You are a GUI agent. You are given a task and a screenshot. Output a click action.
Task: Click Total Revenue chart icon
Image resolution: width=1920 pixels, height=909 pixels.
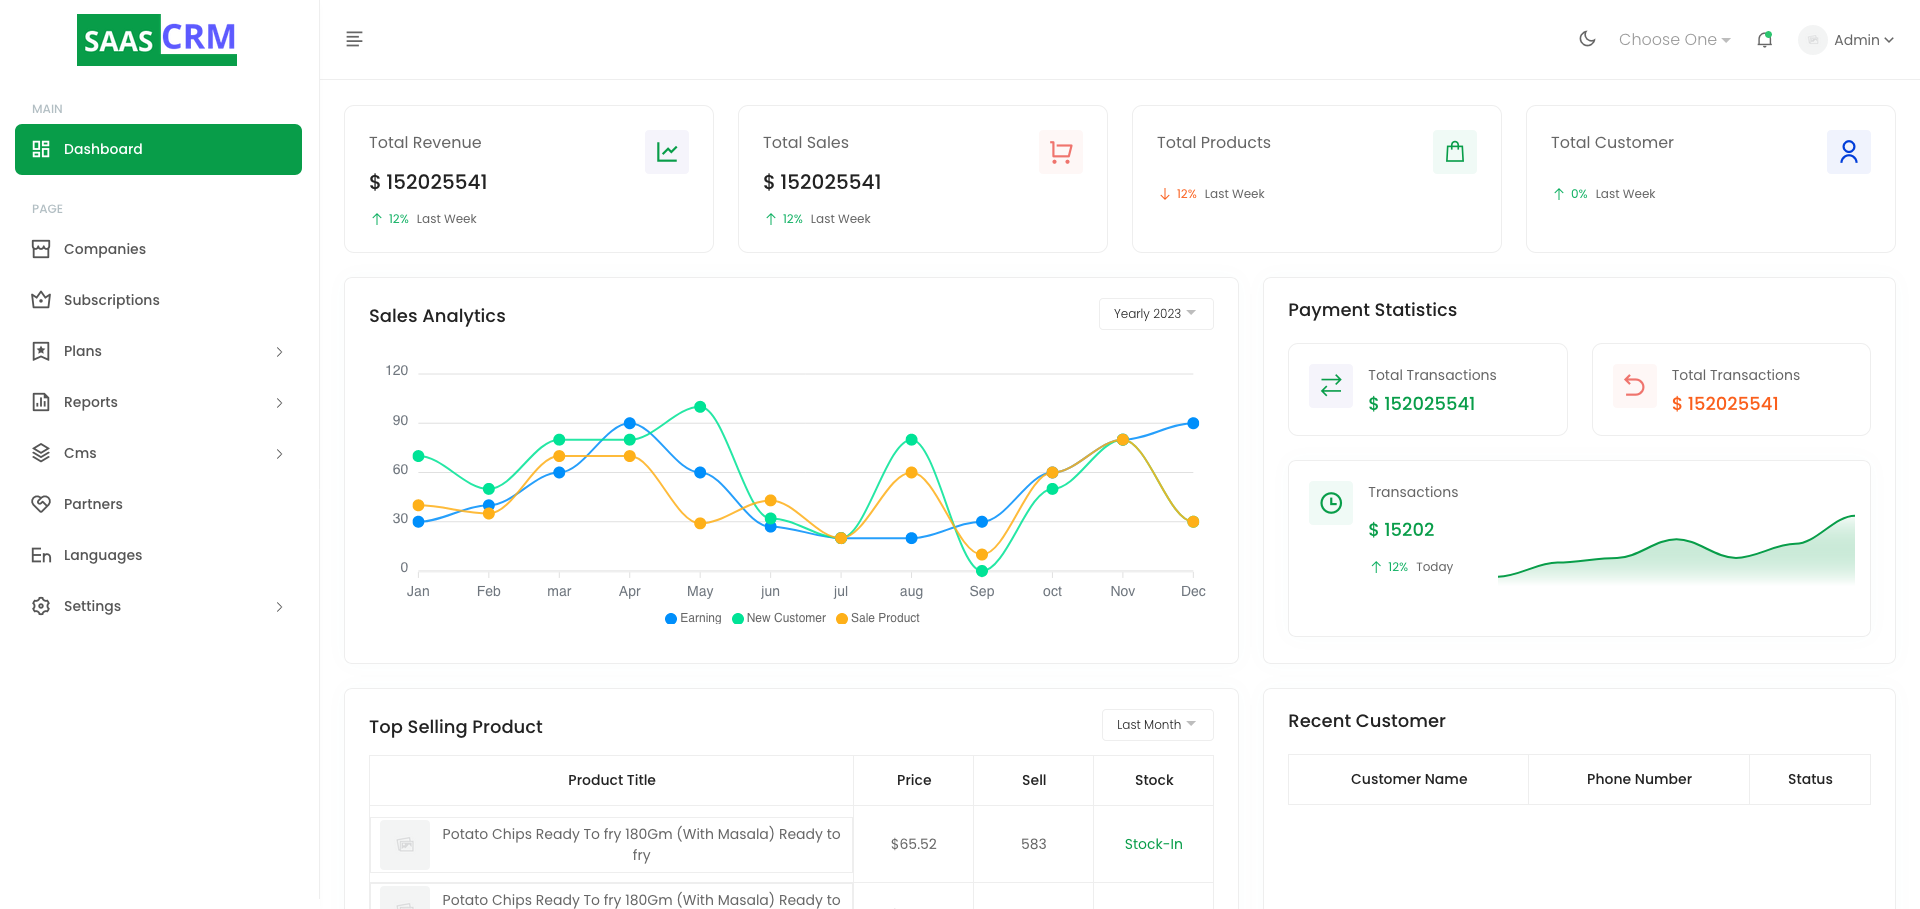point(667,152)
